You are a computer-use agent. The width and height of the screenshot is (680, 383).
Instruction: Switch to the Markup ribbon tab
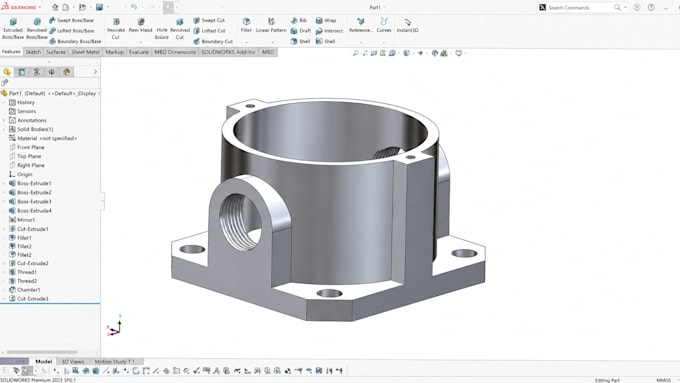pos(114,52)
